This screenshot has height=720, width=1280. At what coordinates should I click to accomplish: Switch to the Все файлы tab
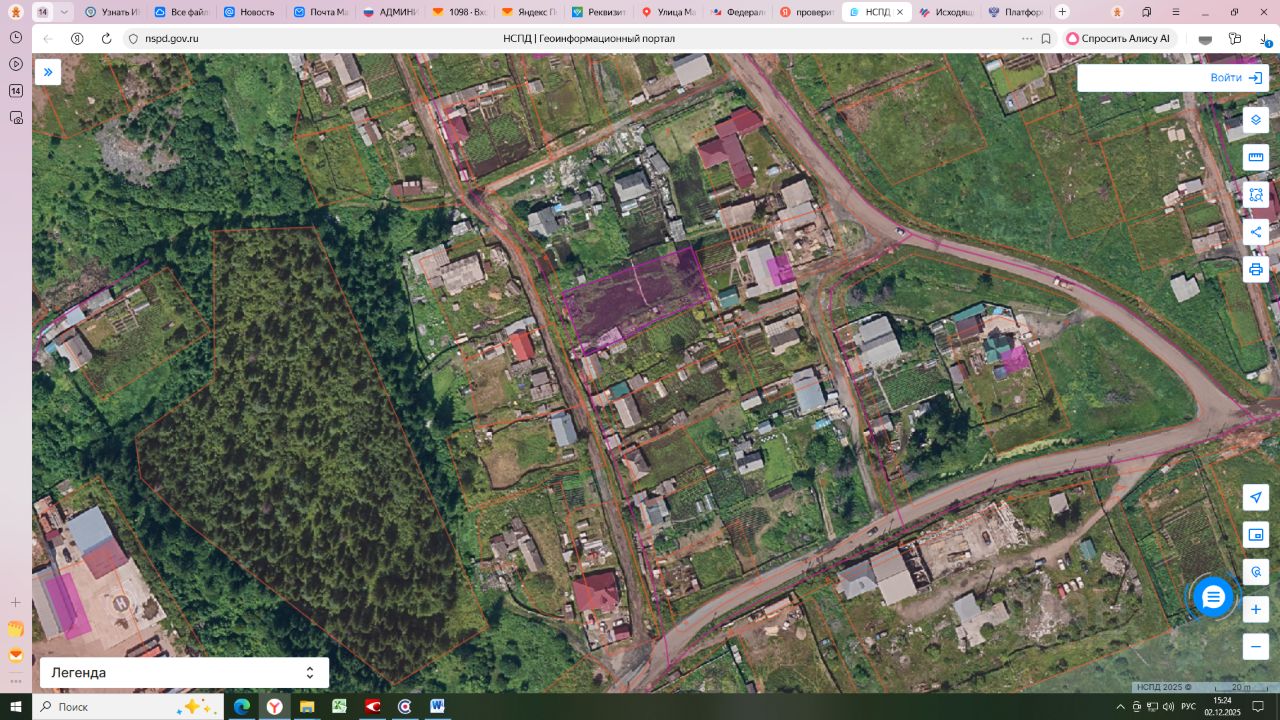click(x=181, y=12)
